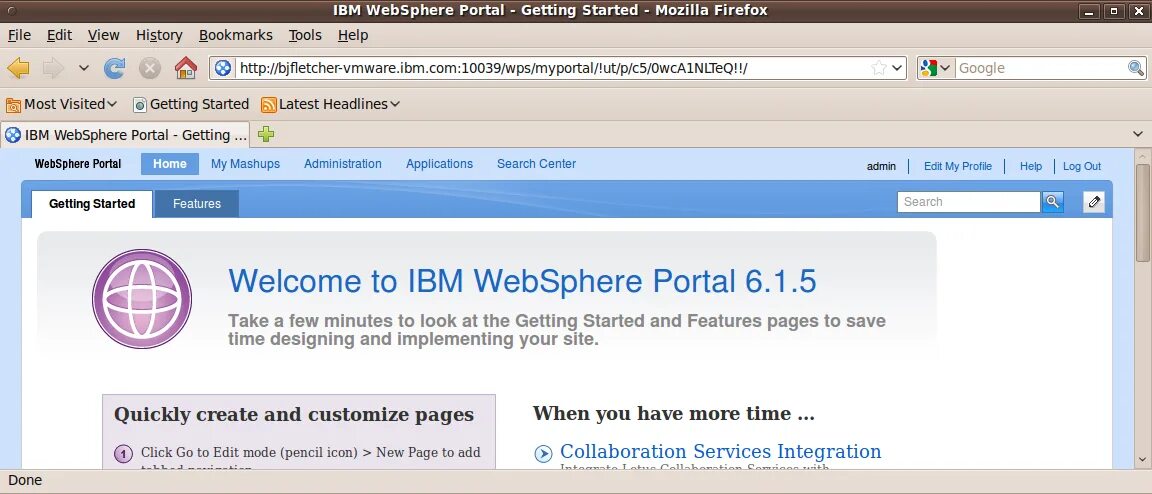Open the Tools menu
1152x494 pixels.
pos(305,35)
